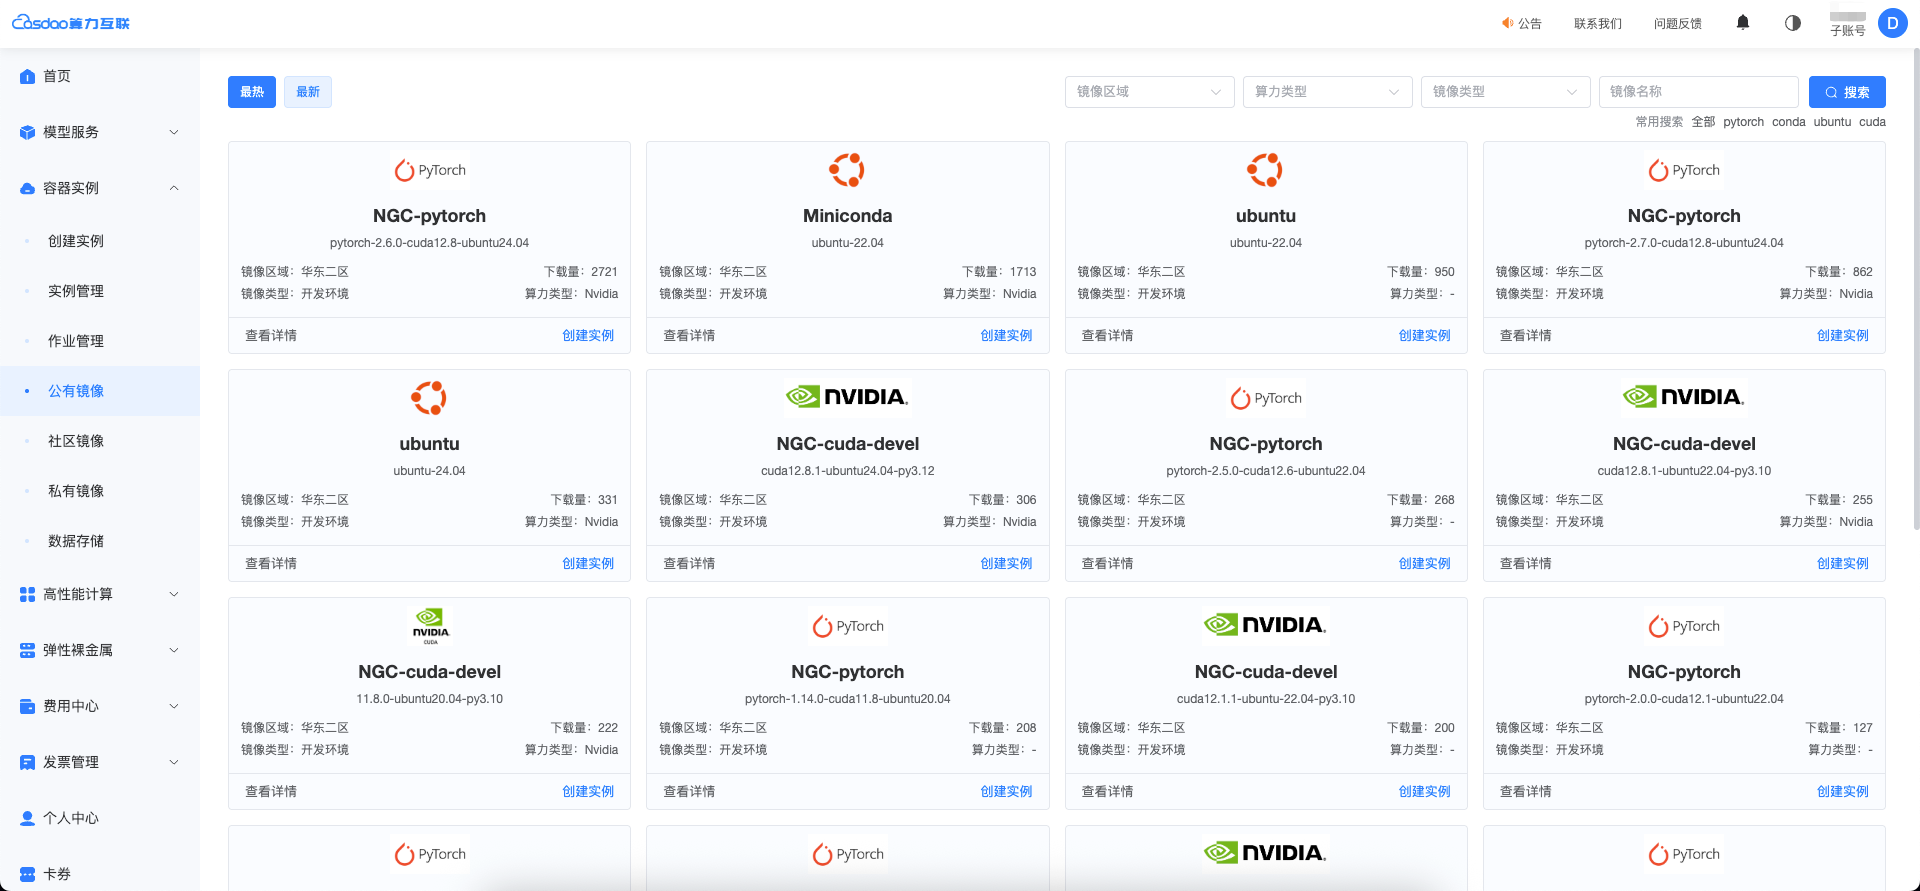Open the 镜像区域 dropdown
1920x891 pixels.
click(x=1150, y=92)
